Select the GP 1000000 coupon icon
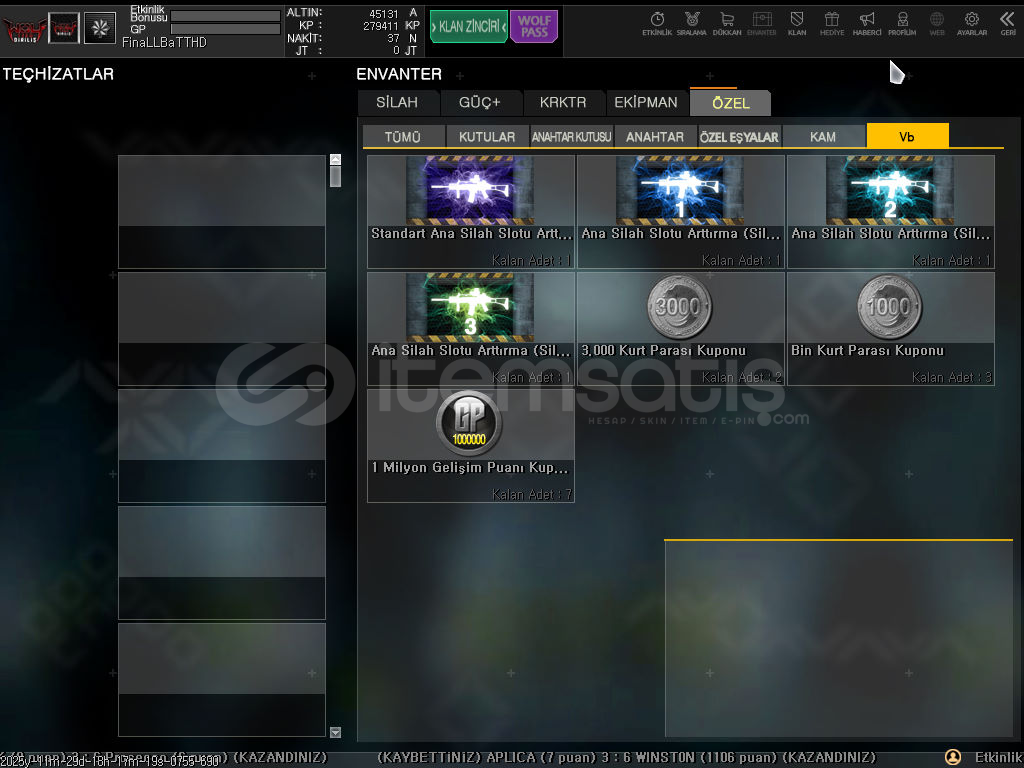The height and width of the screenshot is (768, 1024). 469,423
